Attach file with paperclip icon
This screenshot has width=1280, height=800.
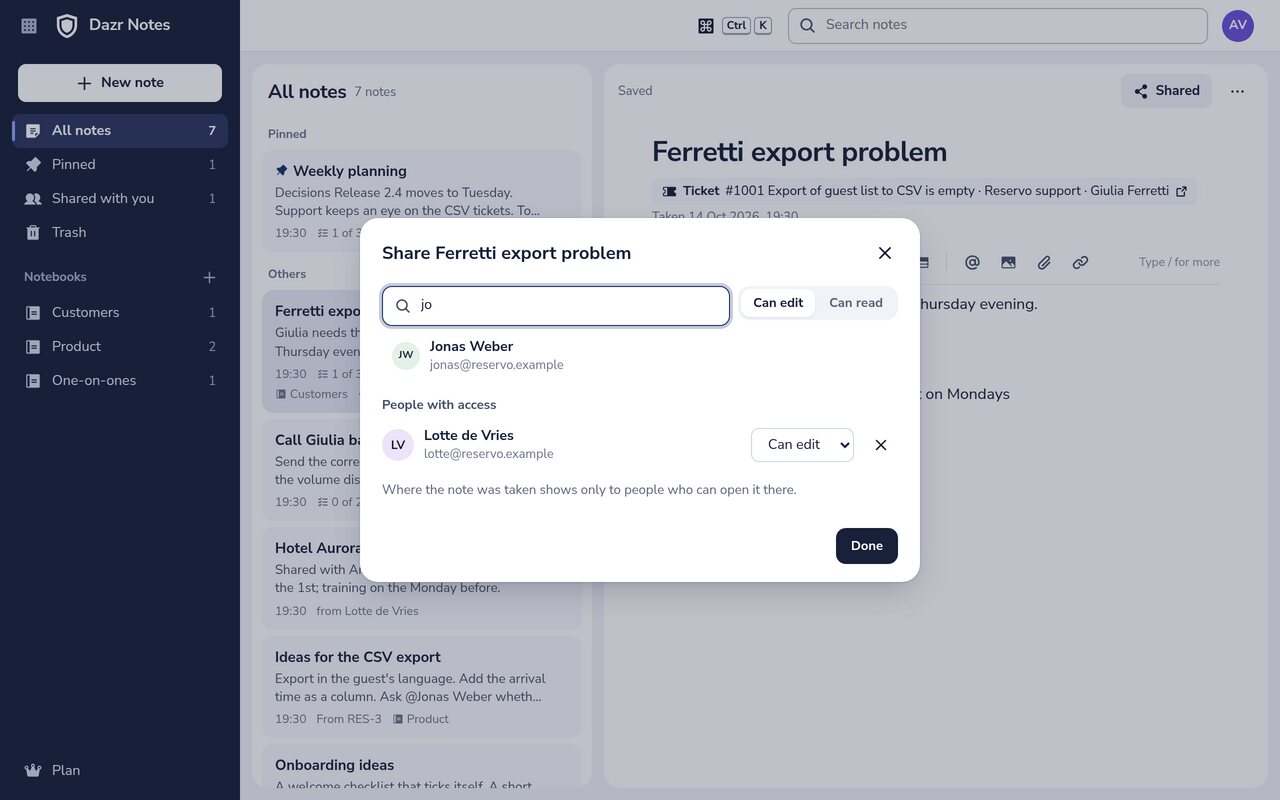click(x=1044, y=263)
